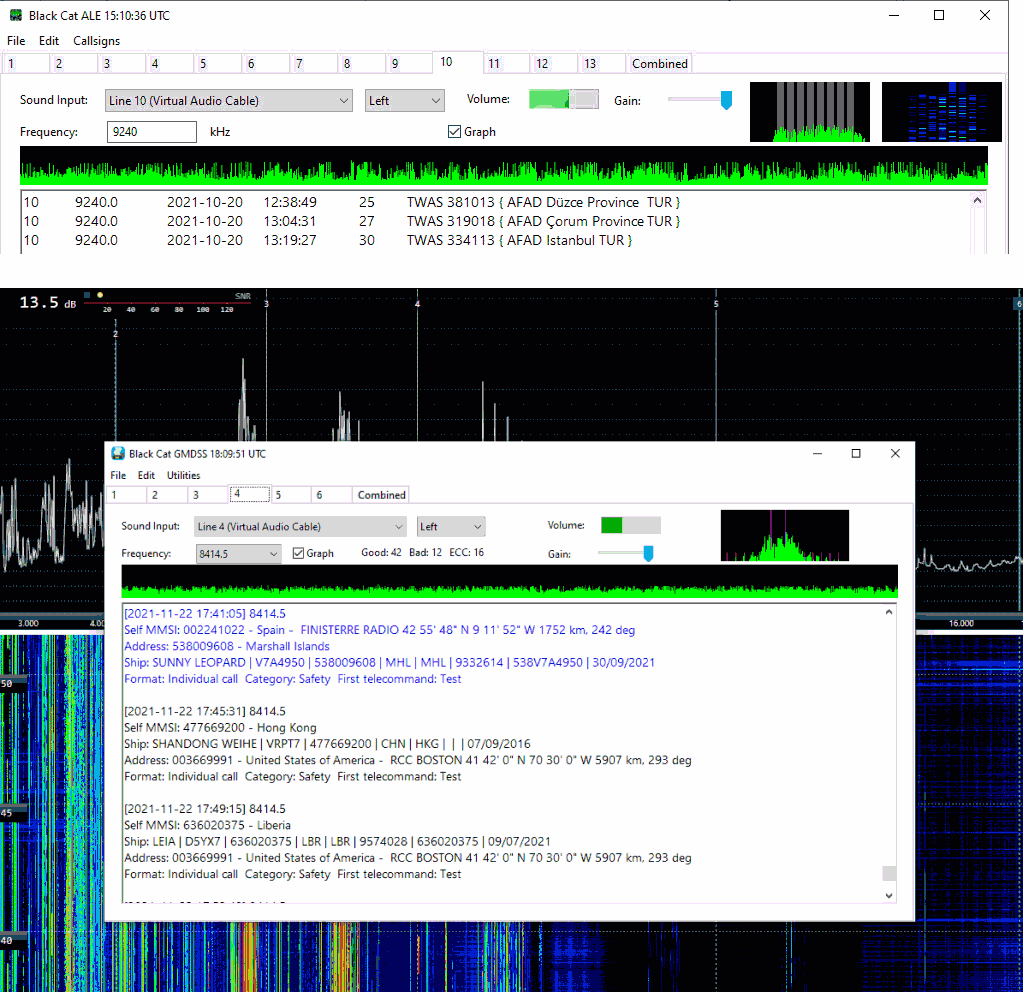Expand Line 10 Sound Input dropdown
The width and height of the screenshot is (1023, 992).
coord(228,101)
